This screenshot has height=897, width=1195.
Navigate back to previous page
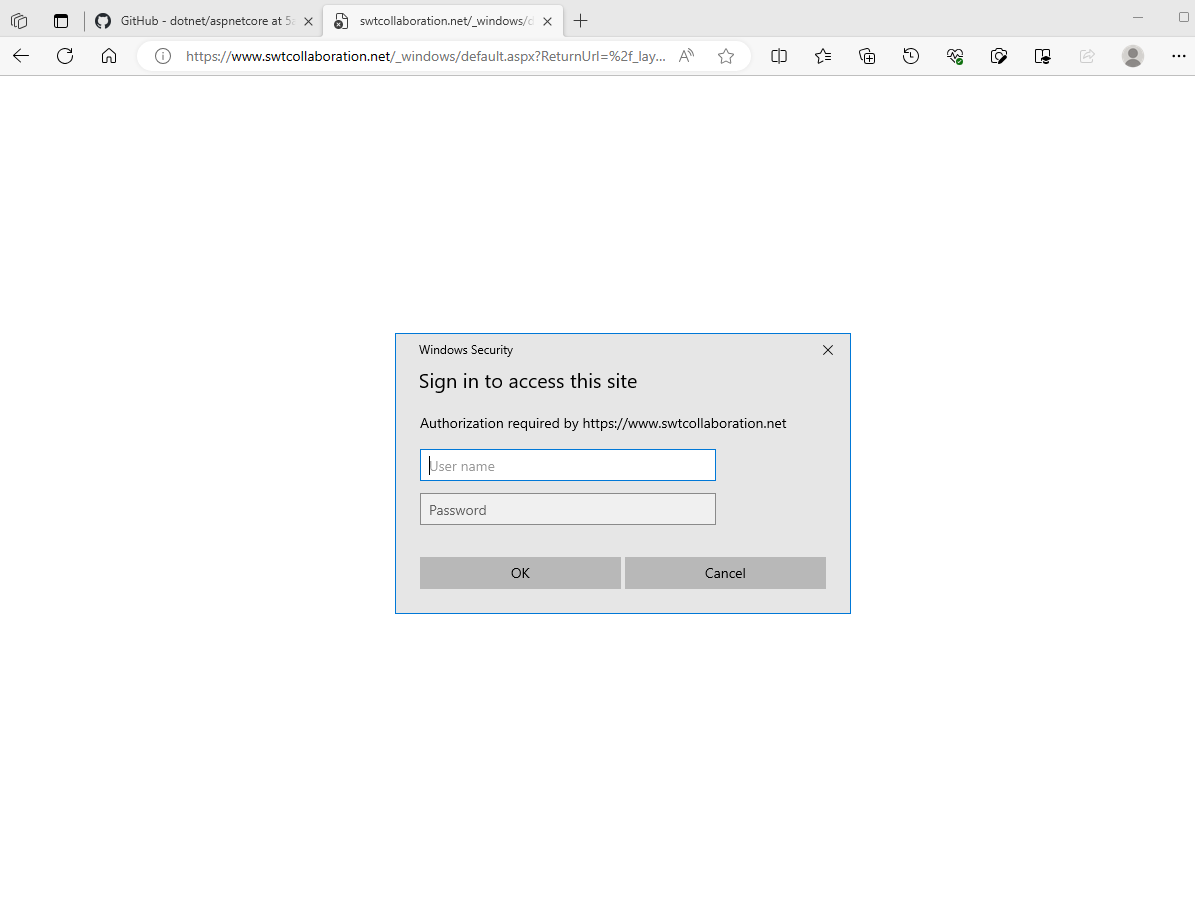pos(21,56)
